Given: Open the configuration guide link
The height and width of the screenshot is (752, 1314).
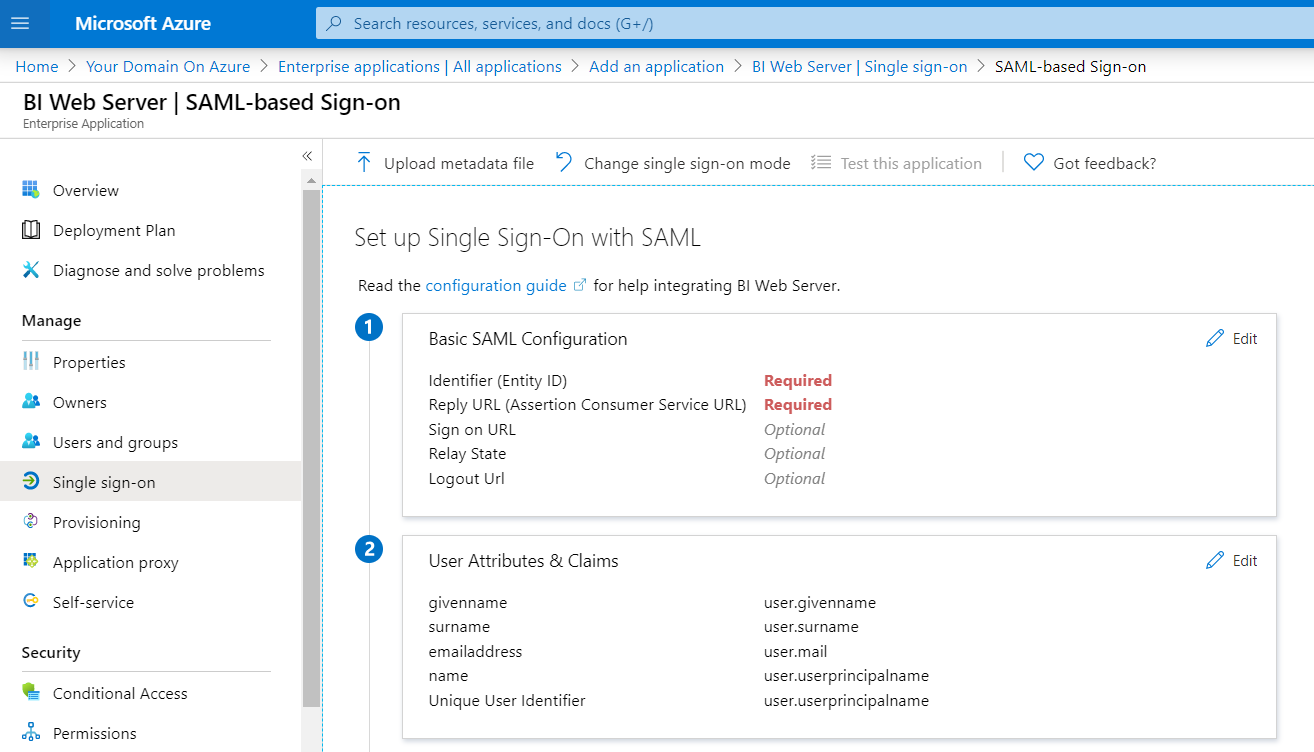Looking at the screenshot, I should coord(496,286).
